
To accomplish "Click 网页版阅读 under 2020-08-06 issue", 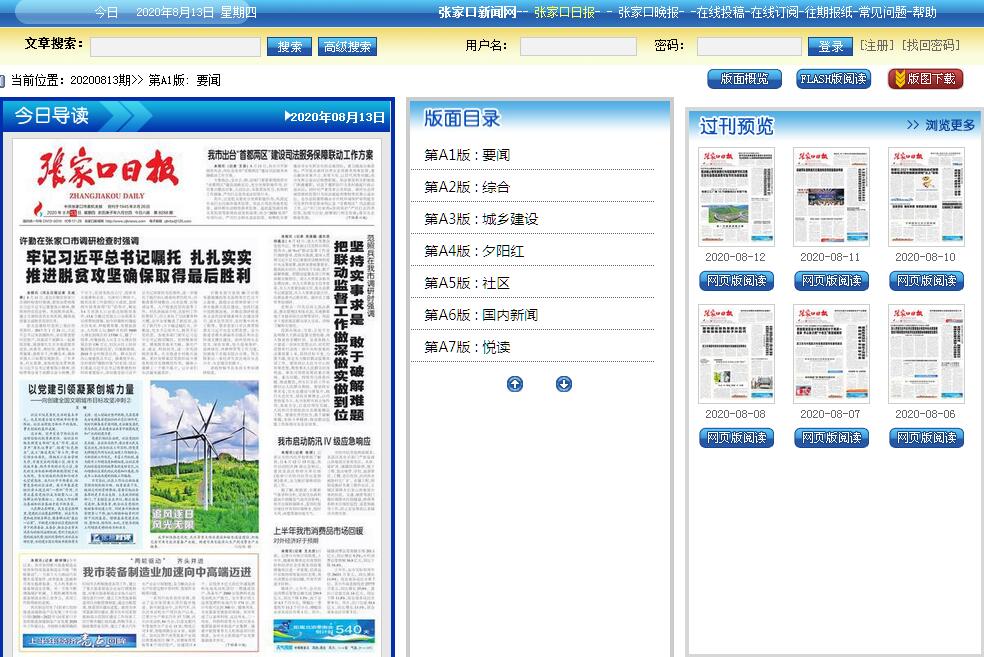I will pyautogui.click(x=926, y=438).
